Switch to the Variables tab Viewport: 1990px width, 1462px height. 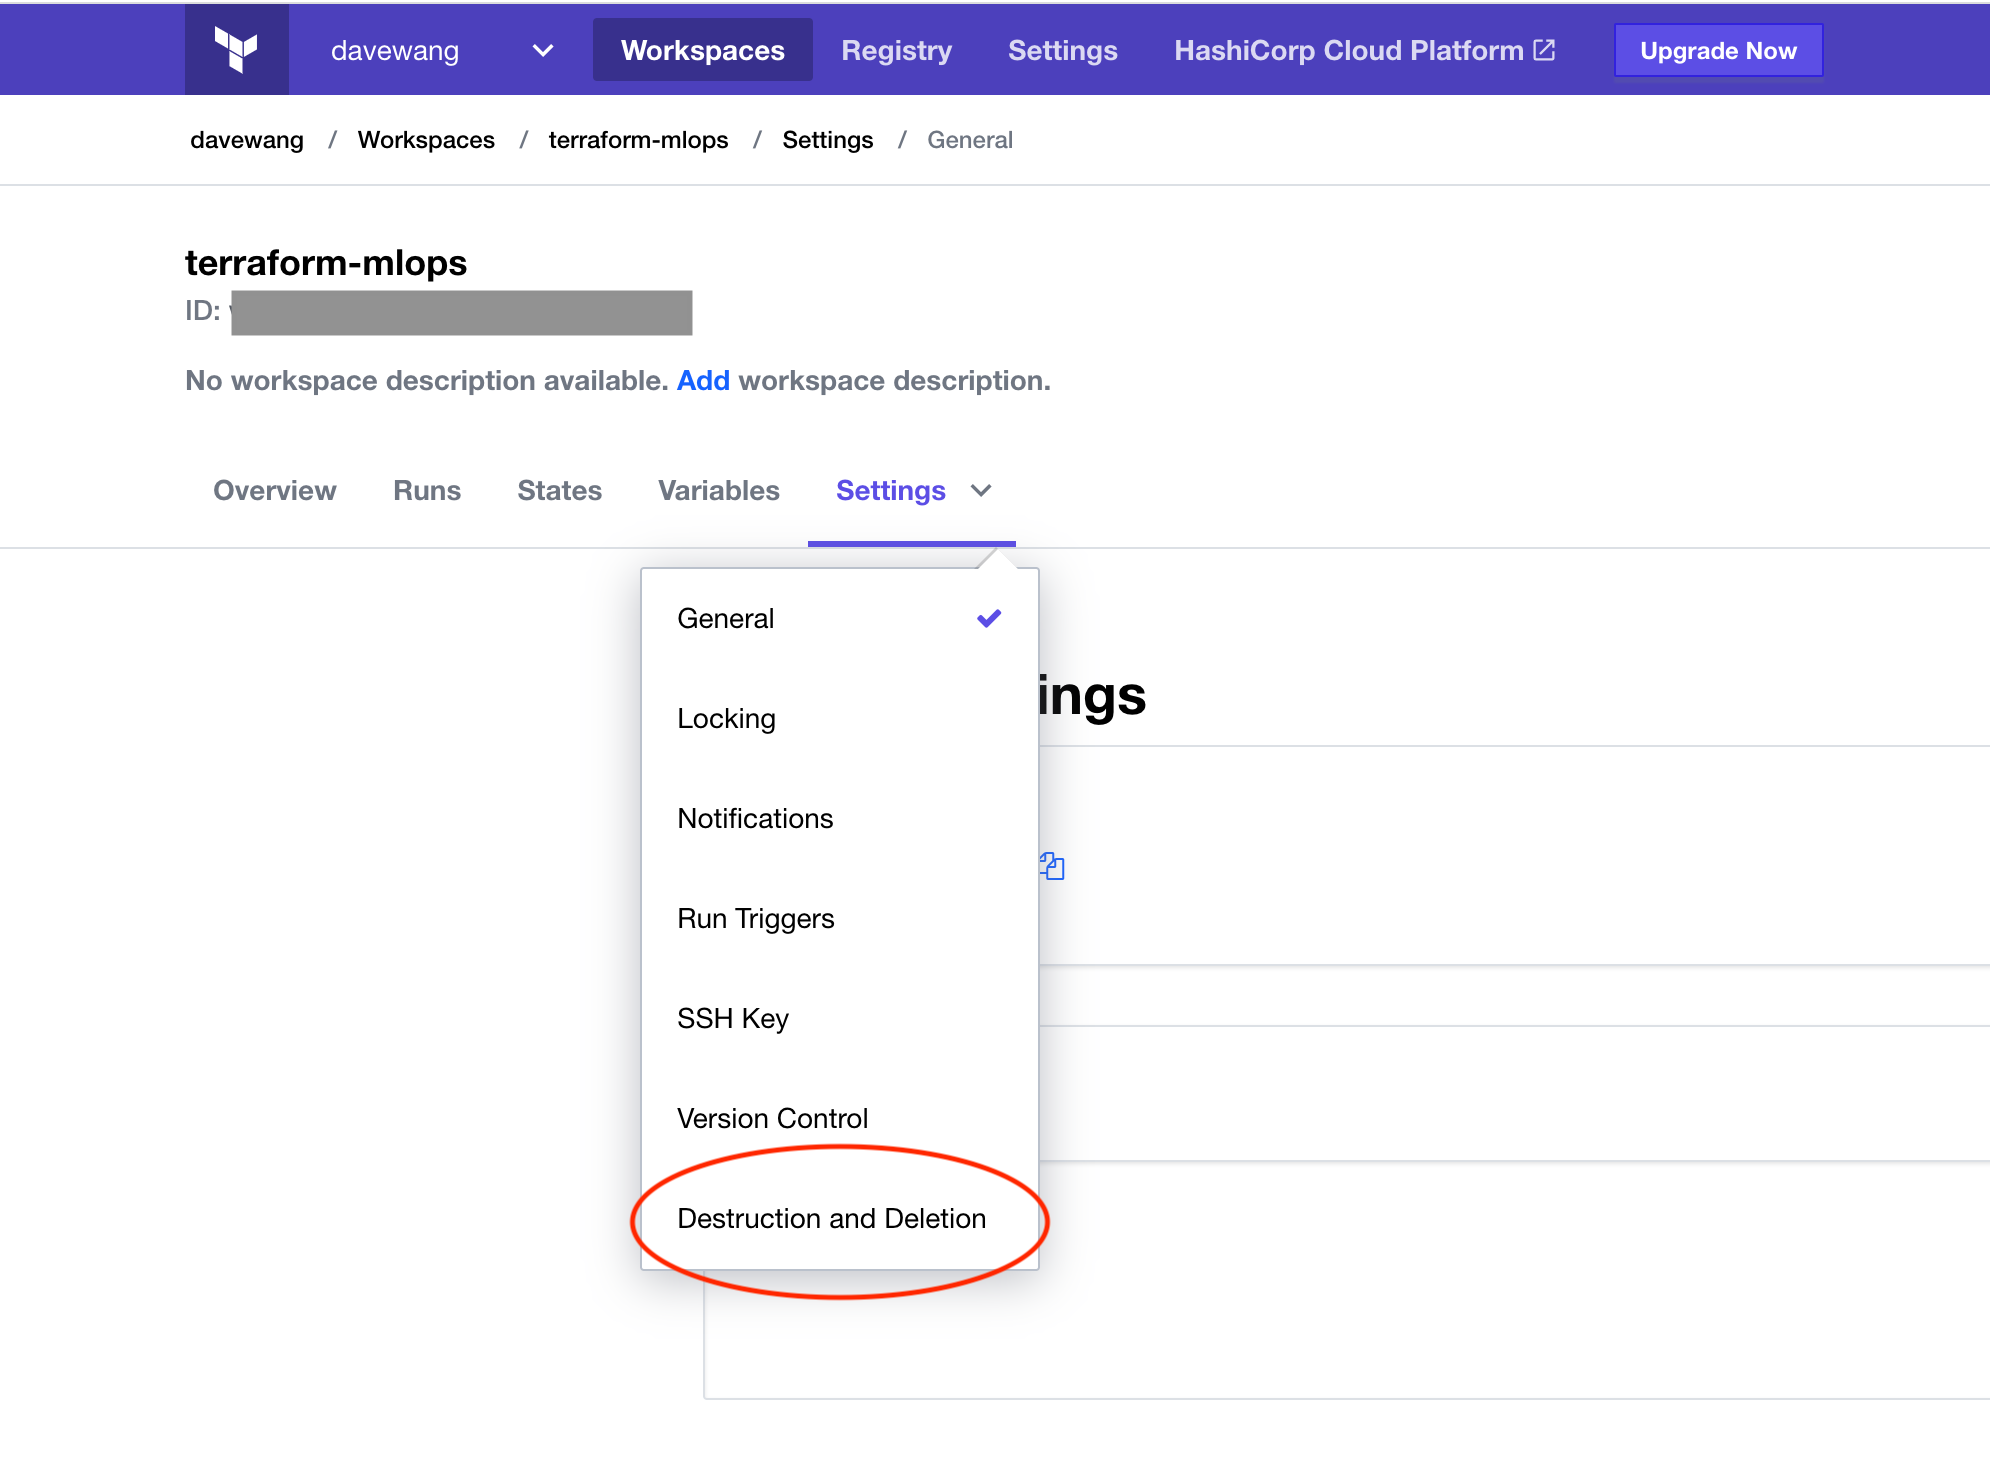click(x=719, y=490)
